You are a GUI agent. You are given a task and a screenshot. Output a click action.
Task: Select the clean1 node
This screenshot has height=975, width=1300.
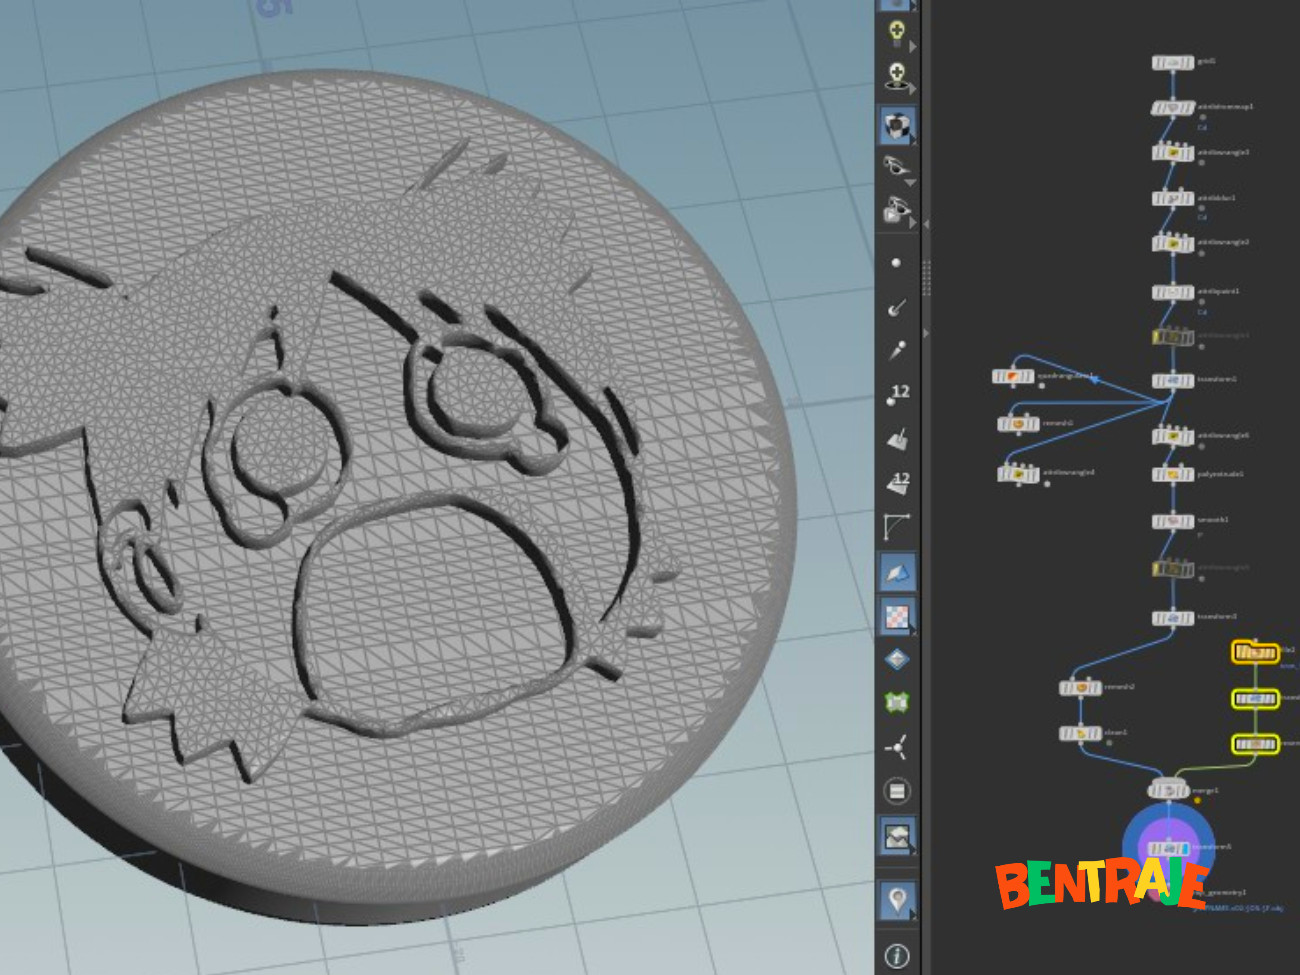pyautogui.click(x=1080, y=733)
